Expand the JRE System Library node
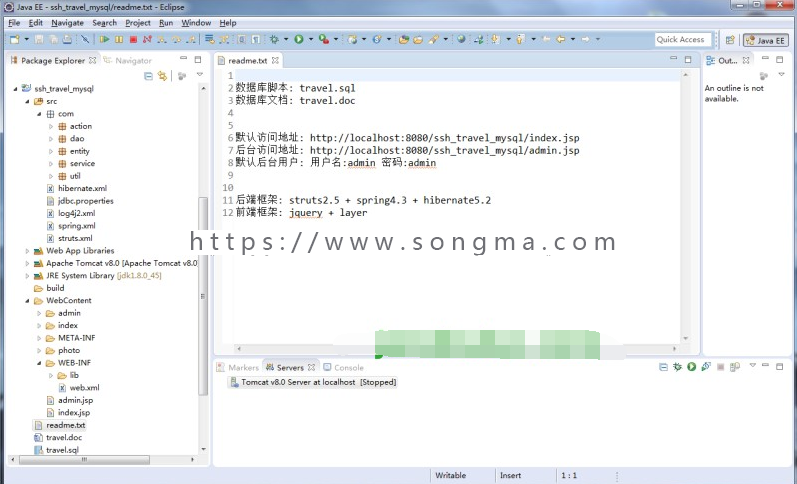The height and width of the screenshot is (484, 797). pos(27,276)
